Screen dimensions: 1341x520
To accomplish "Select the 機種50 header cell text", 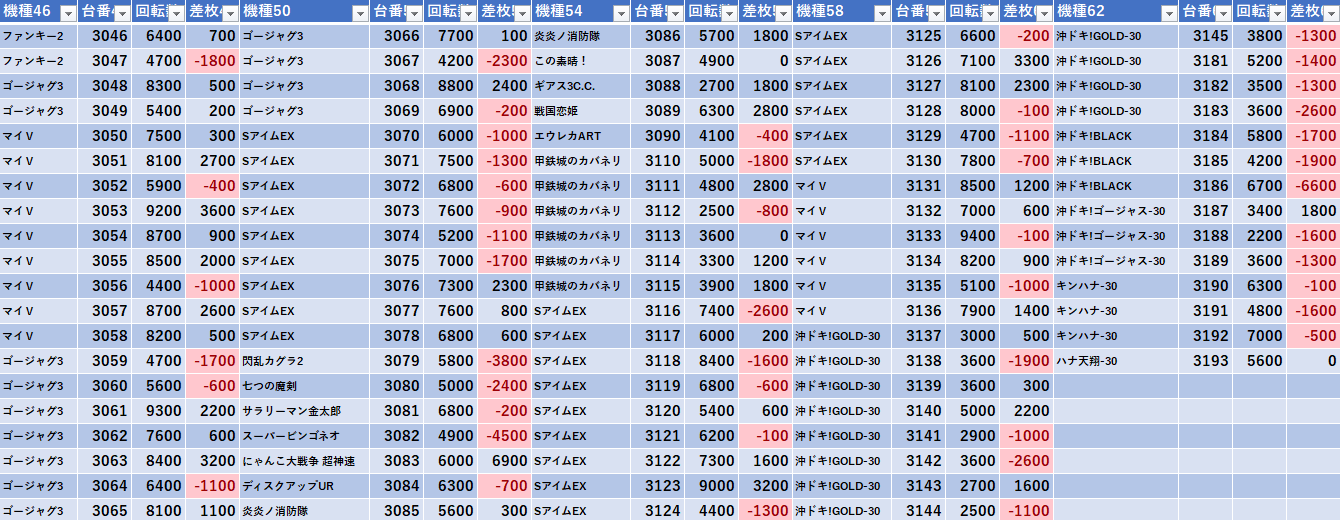I will pyautogui.click(x=267, y=12).
